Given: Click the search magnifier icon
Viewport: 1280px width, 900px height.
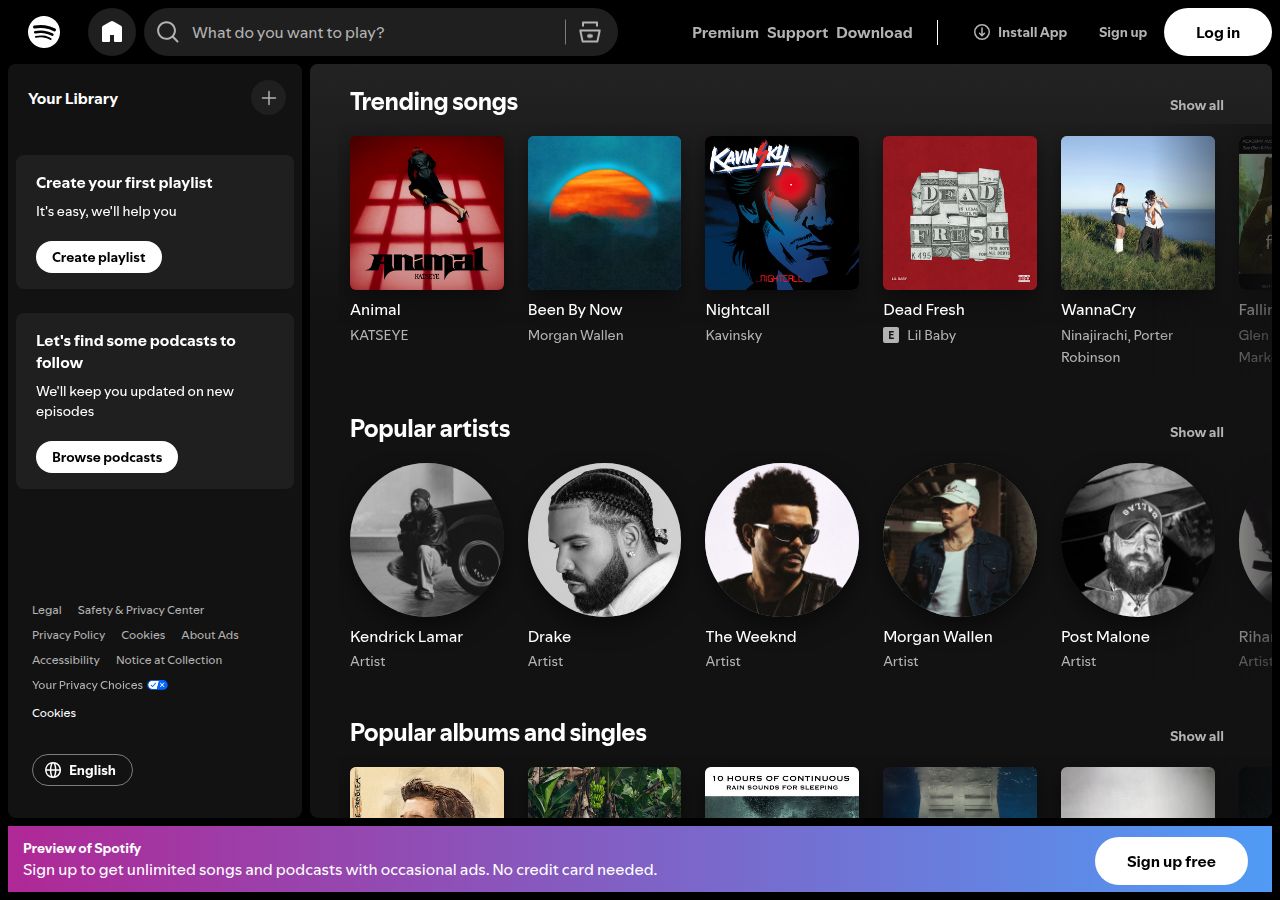Looking at the screenshot, I should click(x=168, y=32).
